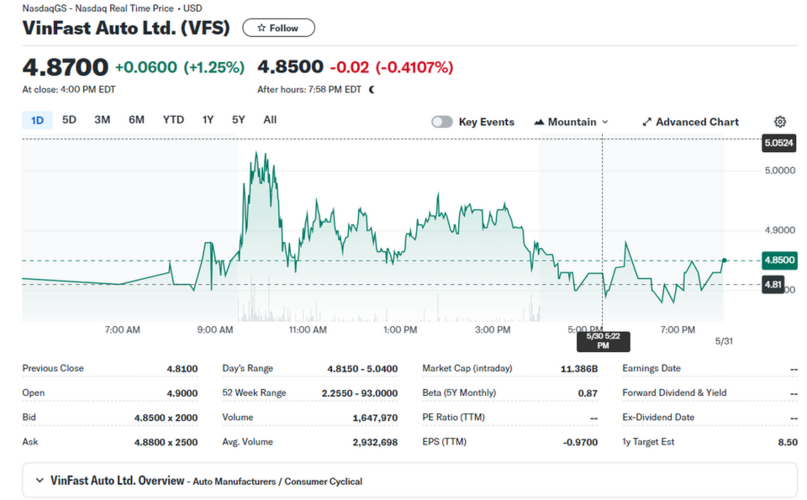Click the after-hours moon icon
Viewport: 807px width, 500px height.
tap(372, 89)
